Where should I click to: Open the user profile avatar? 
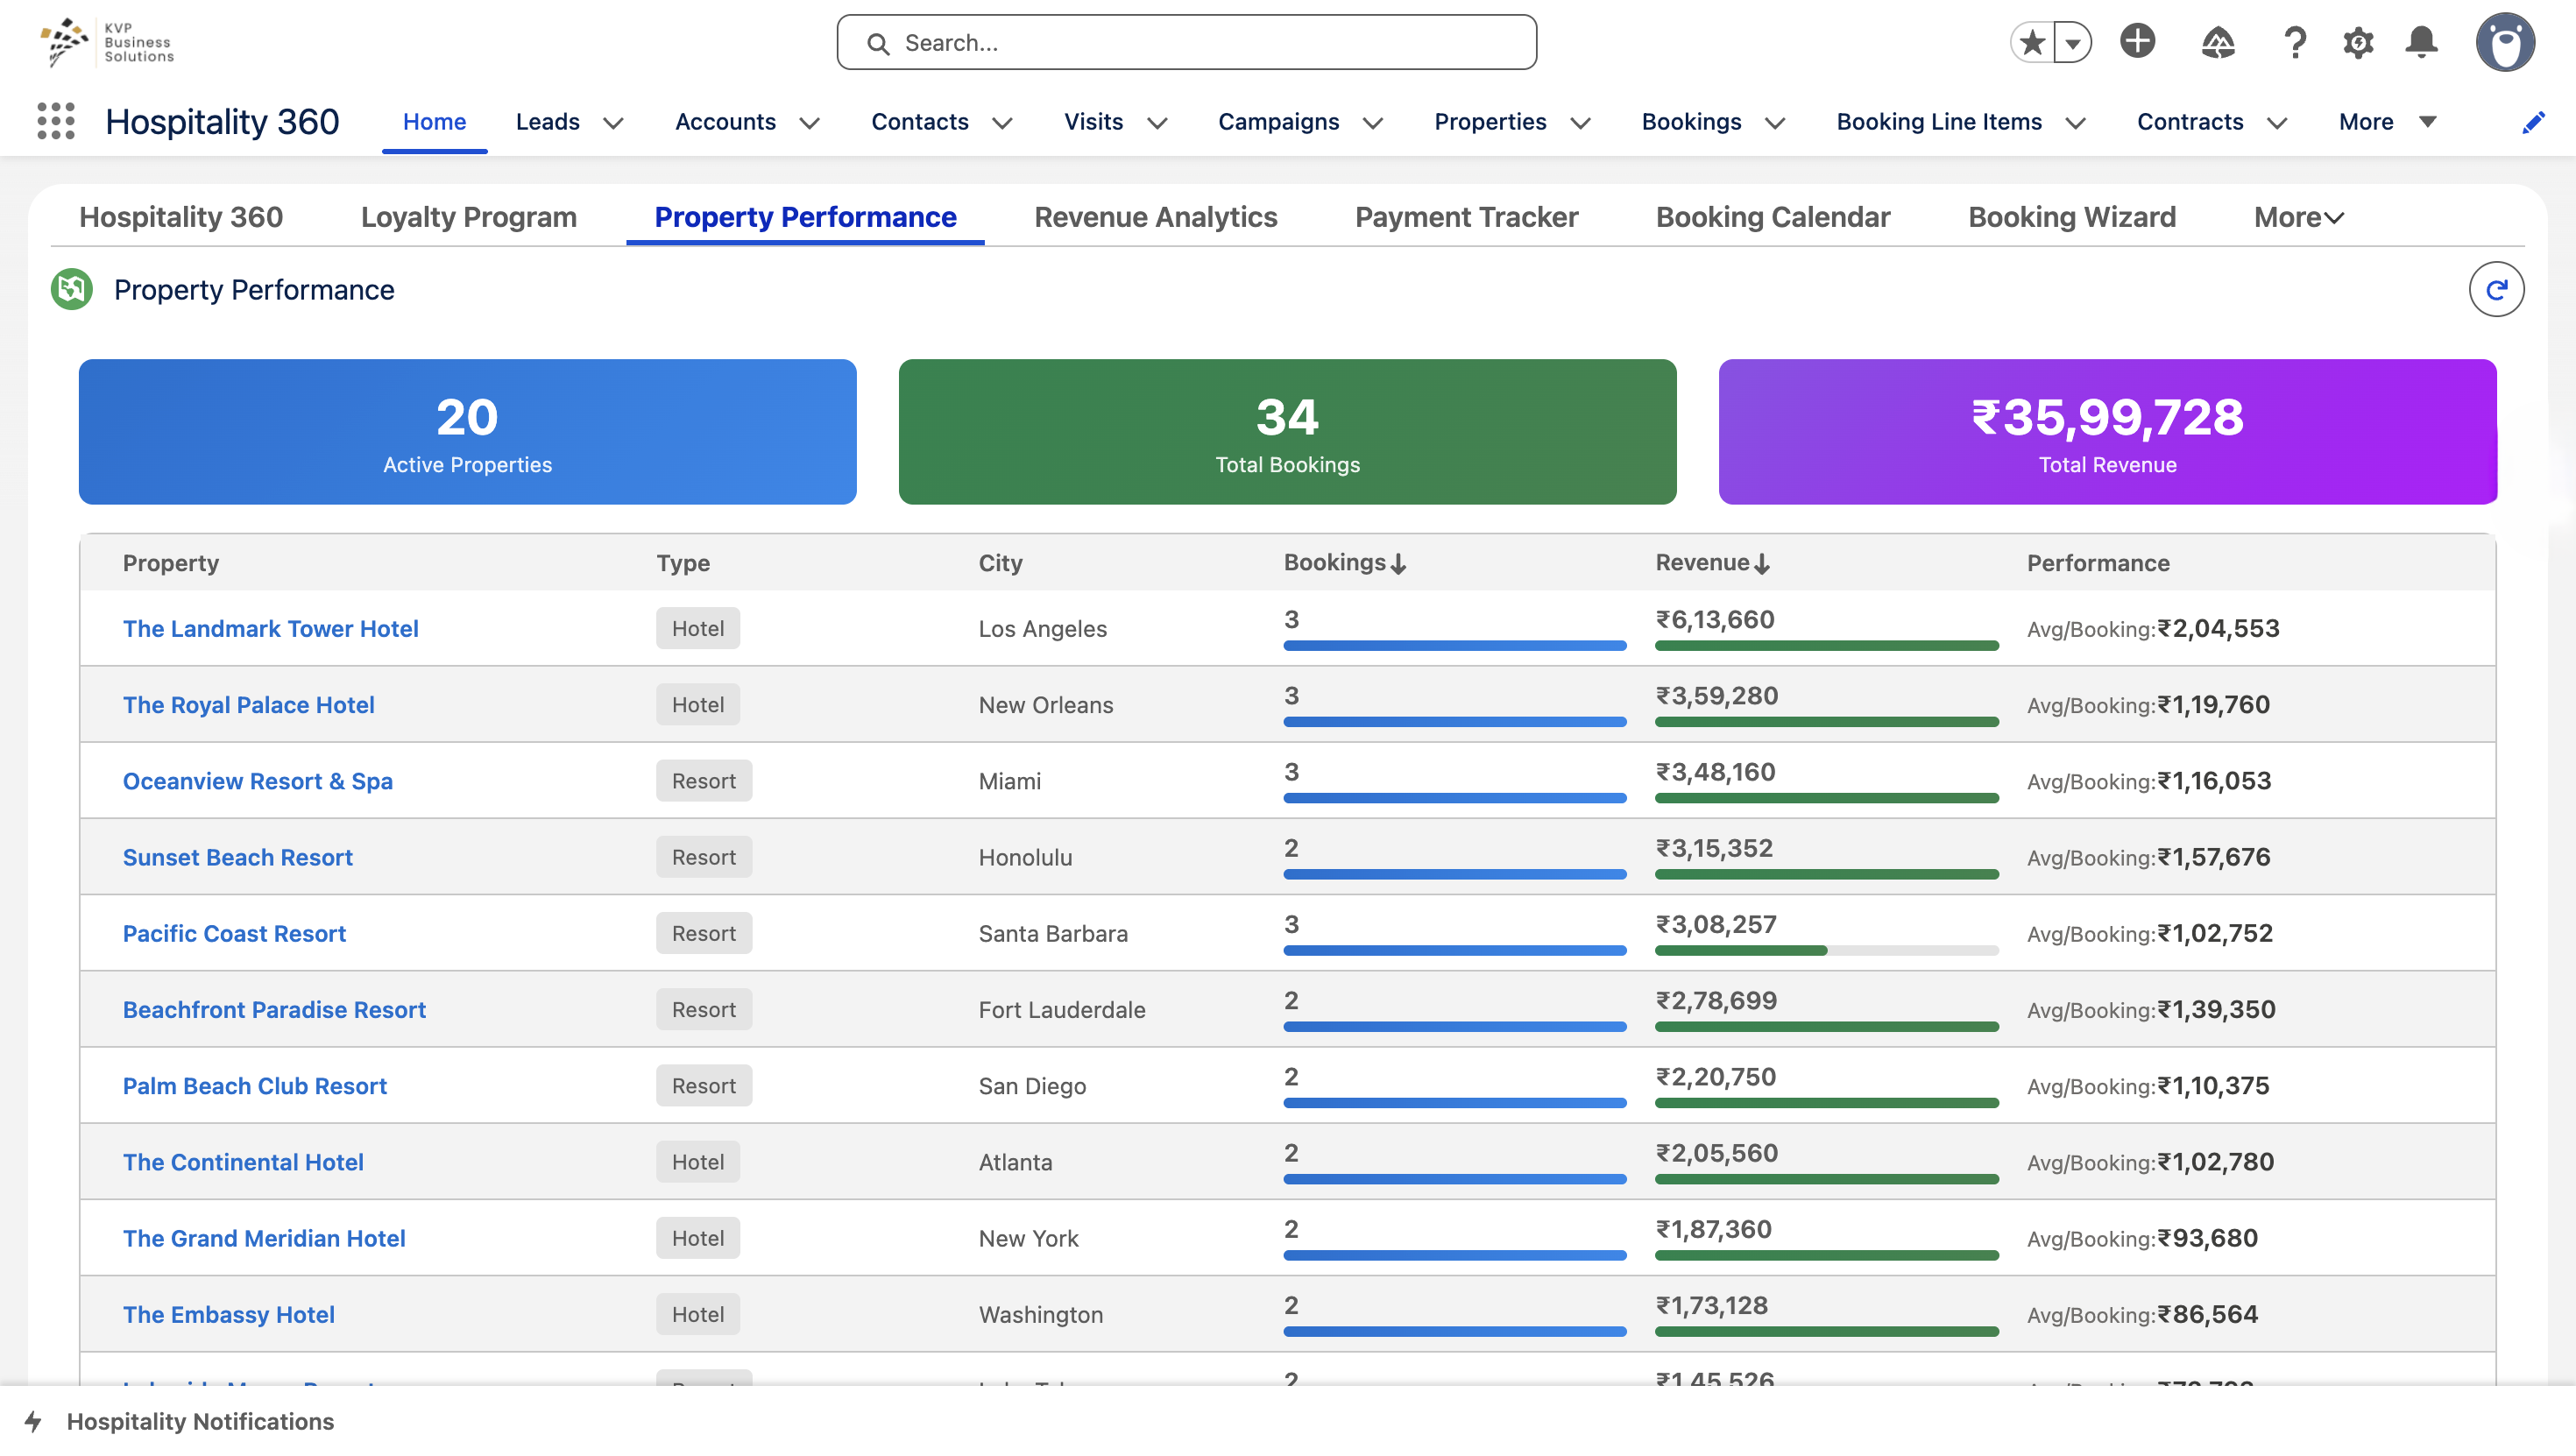(x=2504, y=43)
